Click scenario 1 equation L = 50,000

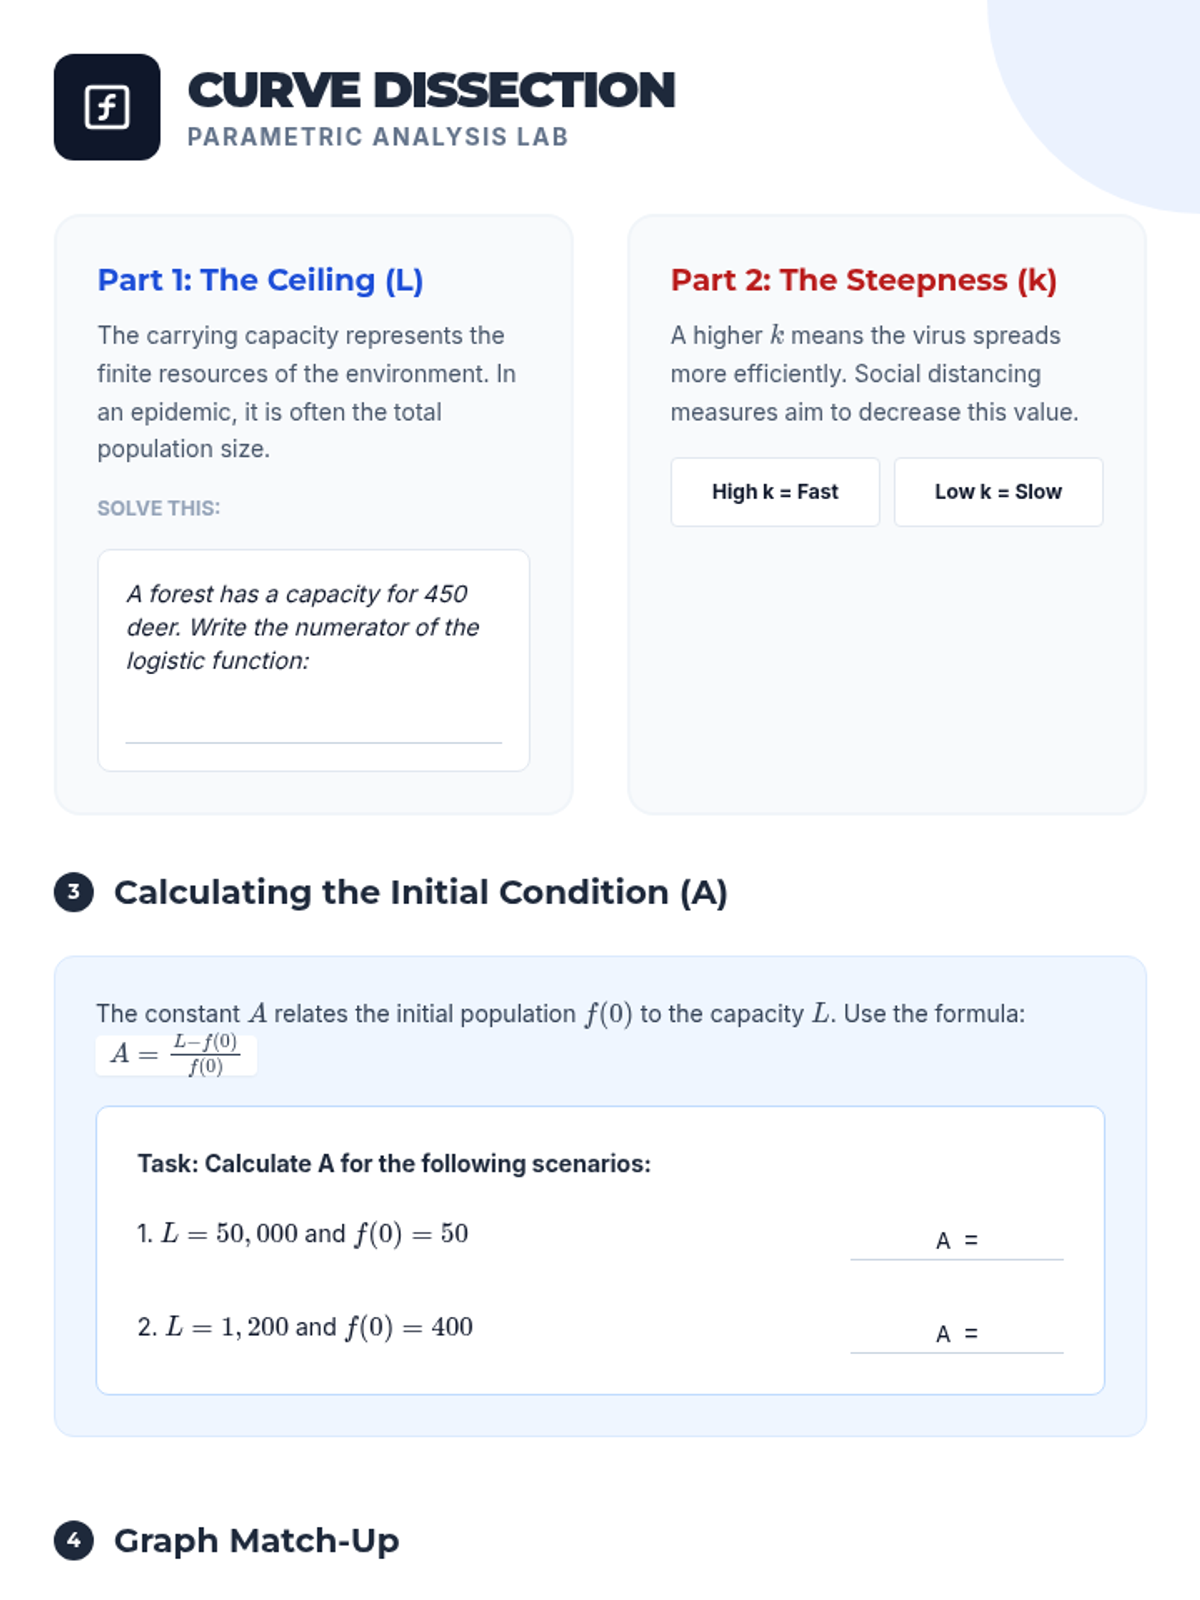[303, 1233]
